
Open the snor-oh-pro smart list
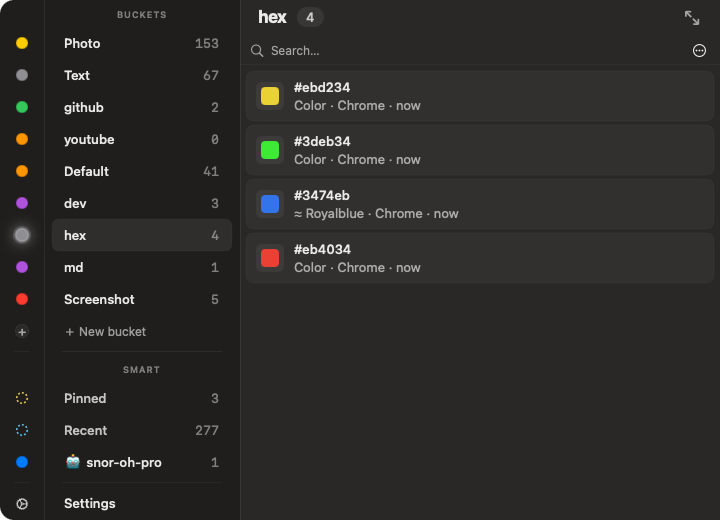pos(141,462)
